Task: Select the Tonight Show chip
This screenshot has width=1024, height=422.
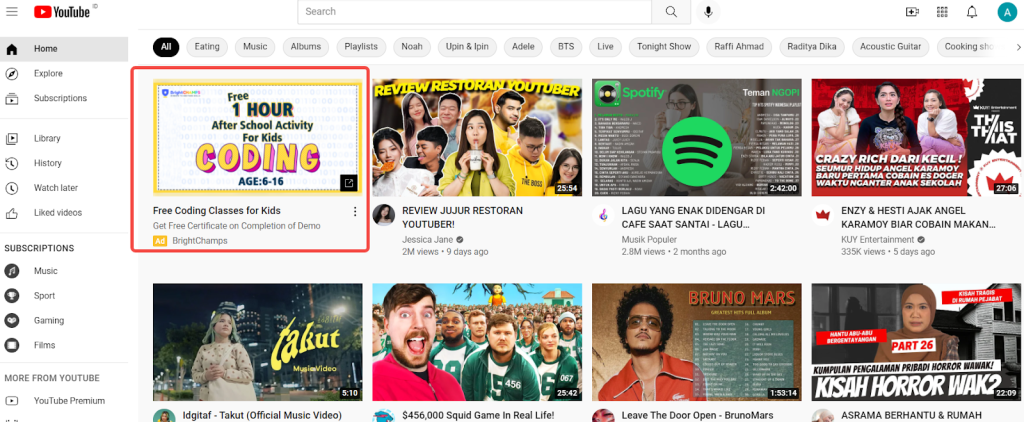Action: pos(664,47)
